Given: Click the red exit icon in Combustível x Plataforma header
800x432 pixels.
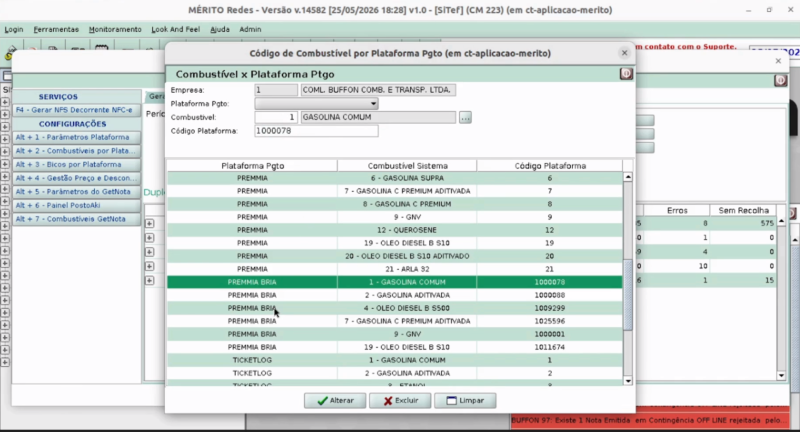Looking at the screenshot, I should point(626,74).
